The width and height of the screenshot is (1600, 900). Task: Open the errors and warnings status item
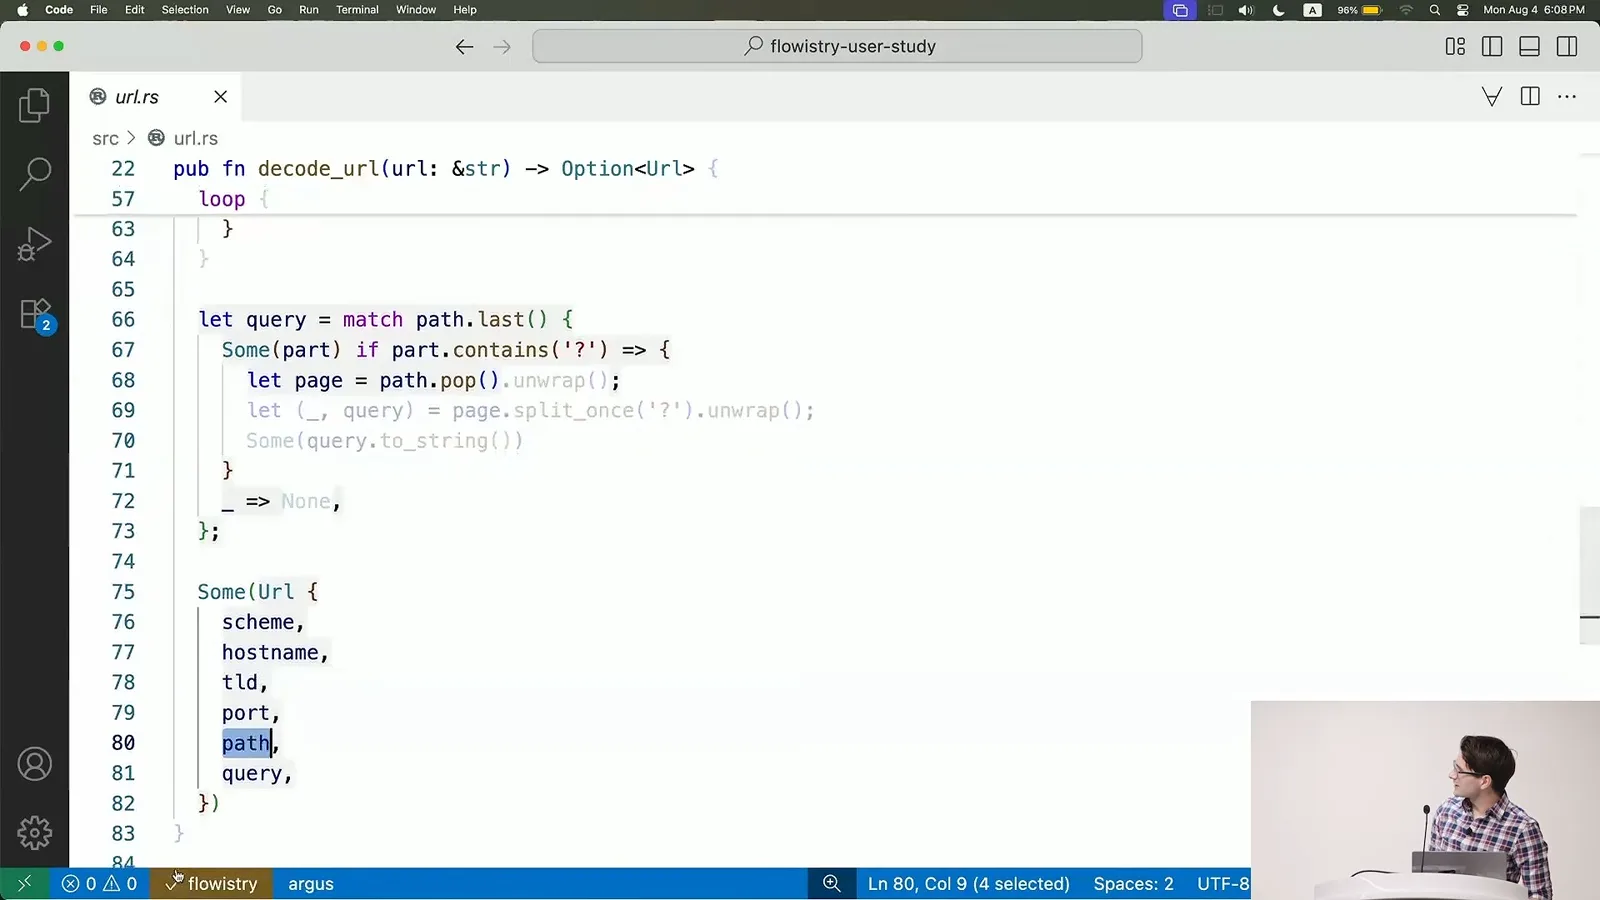pos(99,883)
